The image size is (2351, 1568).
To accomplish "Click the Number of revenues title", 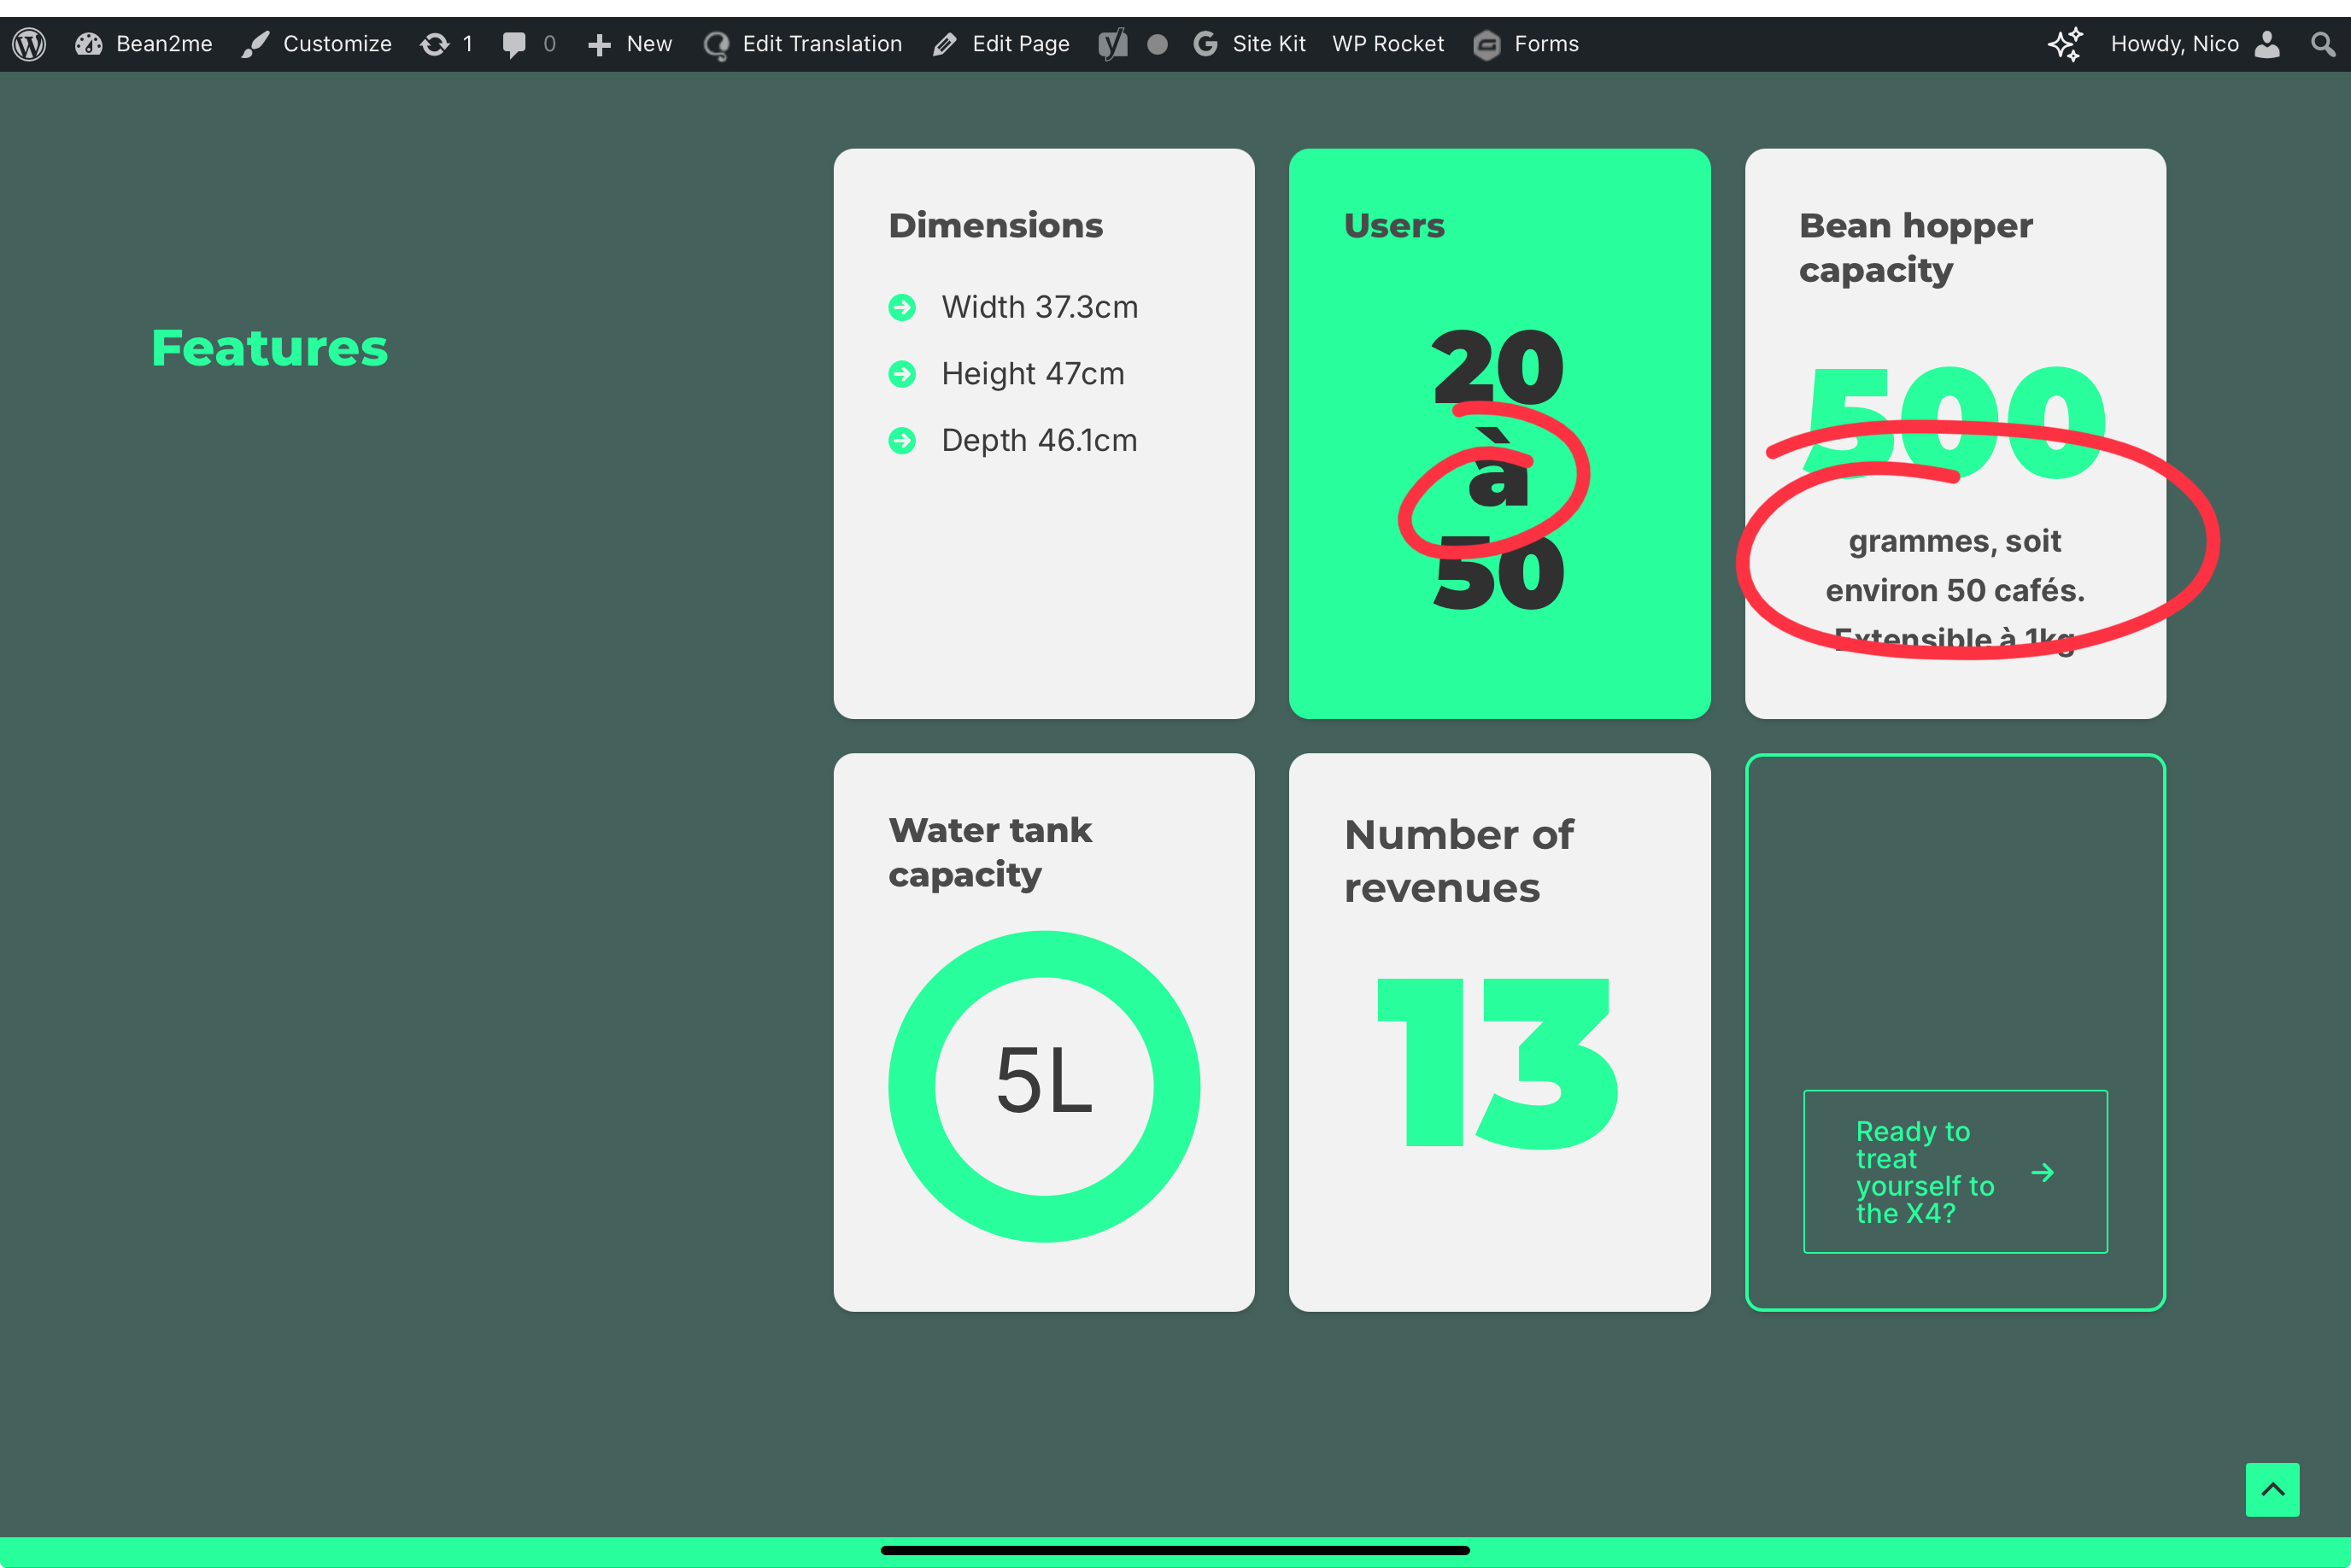I will point(1458,861).
